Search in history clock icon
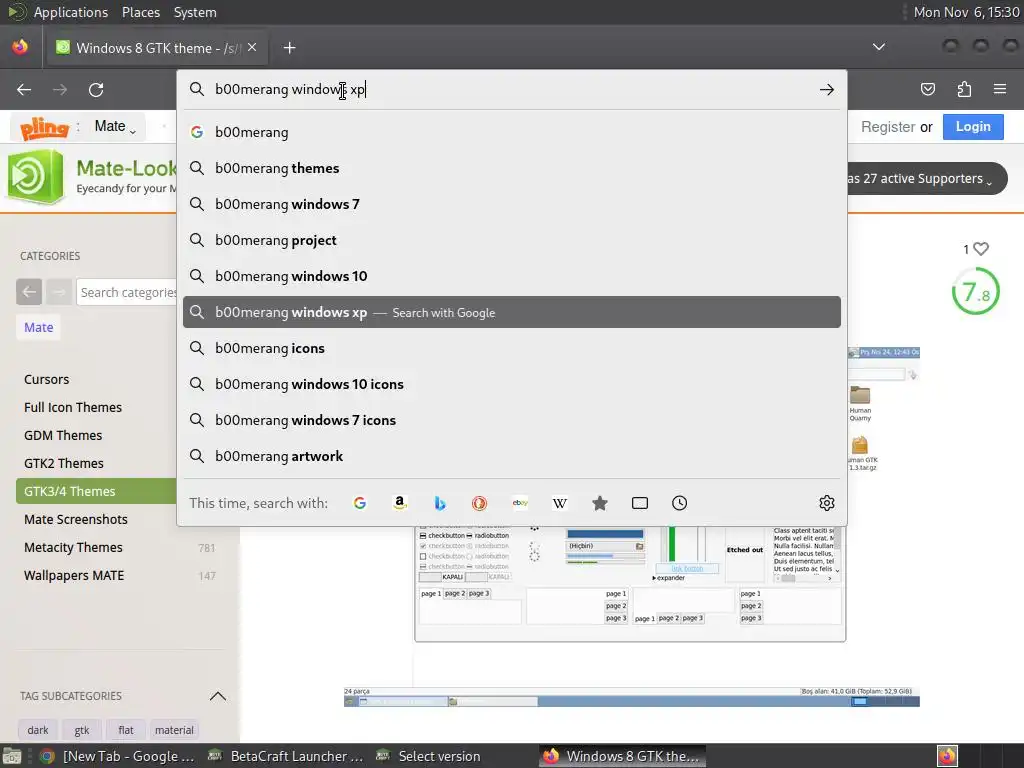 click(680, 503)
